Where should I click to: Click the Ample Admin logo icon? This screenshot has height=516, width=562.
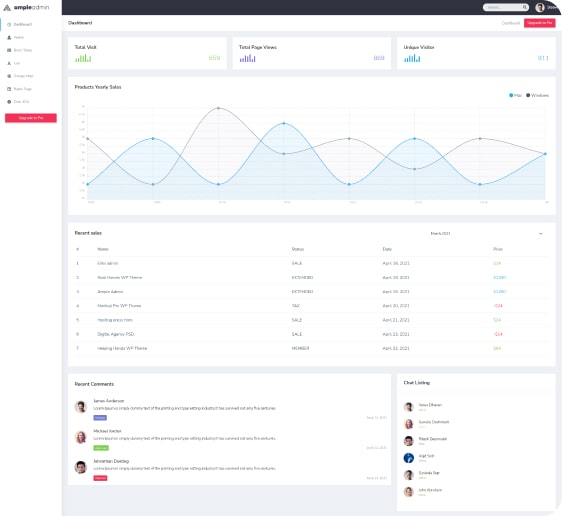coord(7,8)
